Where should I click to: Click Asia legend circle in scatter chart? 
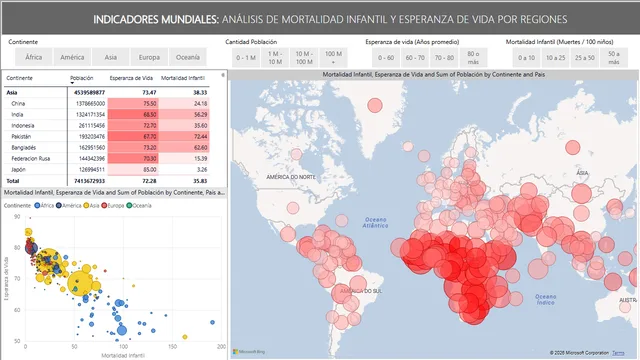86,205
